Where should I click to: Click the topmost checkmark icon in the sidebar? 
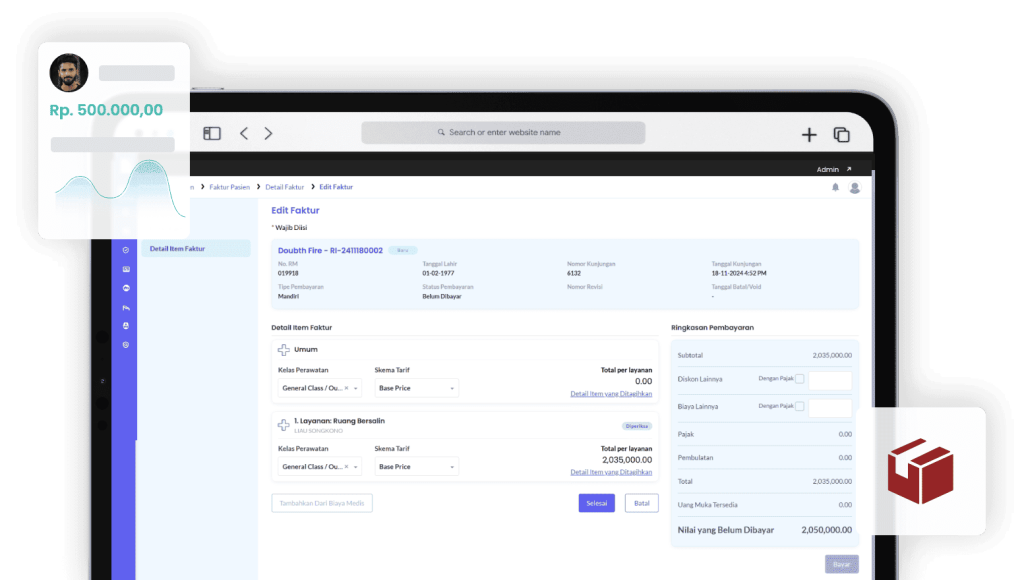(124, 248)
